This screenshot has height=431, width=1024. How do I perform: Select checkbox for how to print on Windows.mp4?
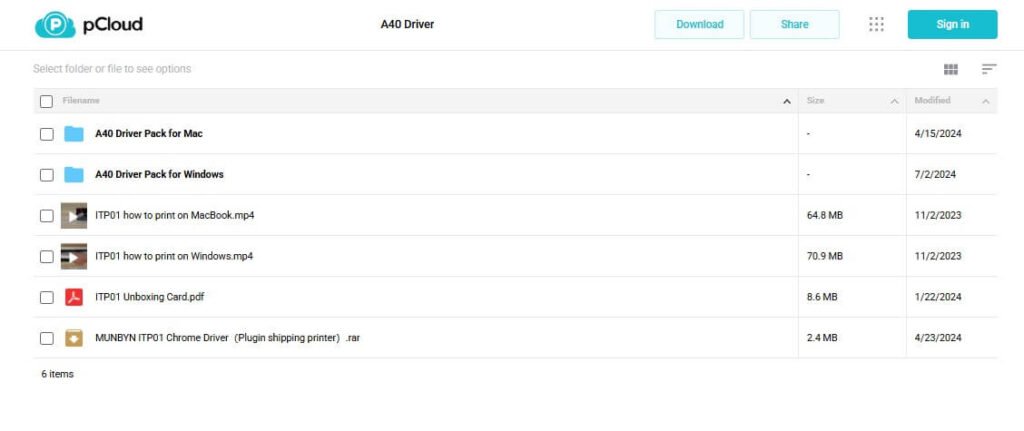[x=46, y=257]
